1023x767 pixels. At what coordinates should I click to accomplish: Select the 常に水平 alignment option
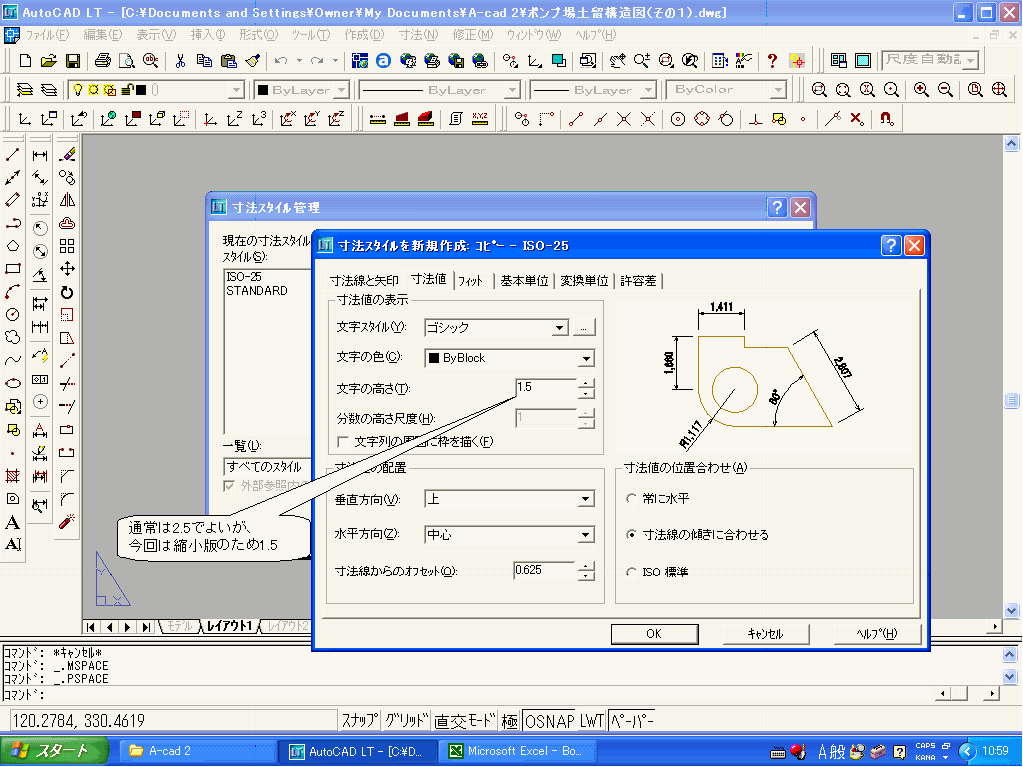631,499
